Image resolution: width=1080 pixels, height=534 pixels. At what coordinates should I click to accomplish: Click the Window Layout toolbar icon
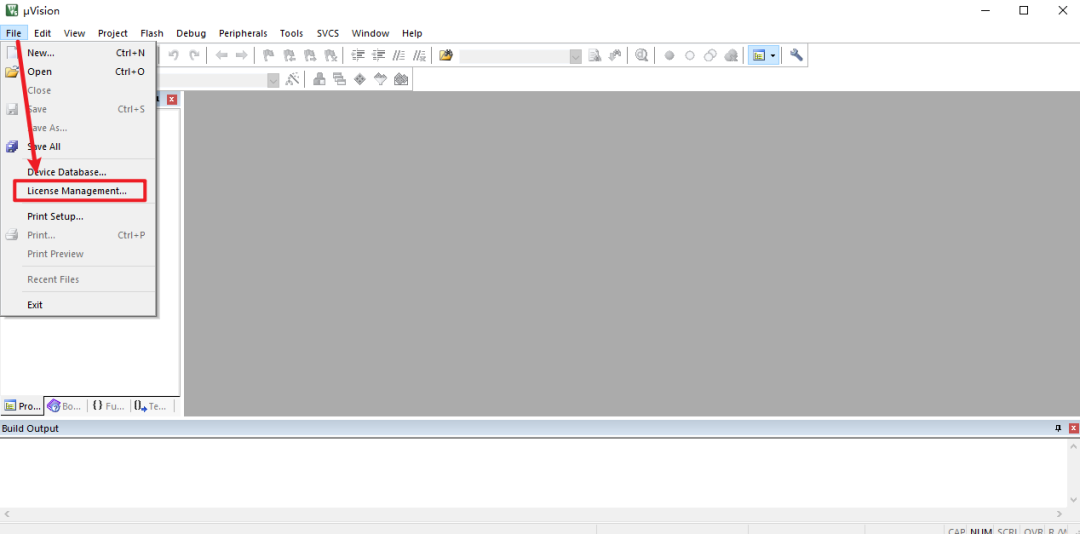(x=759, y=55)
